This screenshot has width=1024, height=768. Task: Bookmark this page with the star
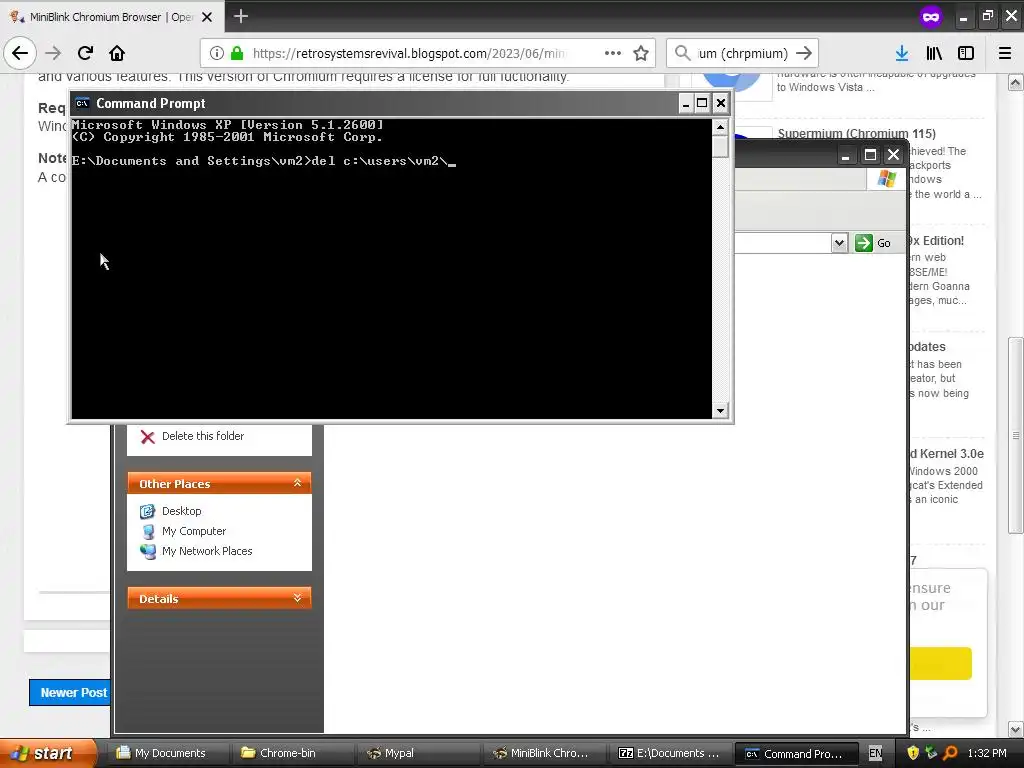641,53
